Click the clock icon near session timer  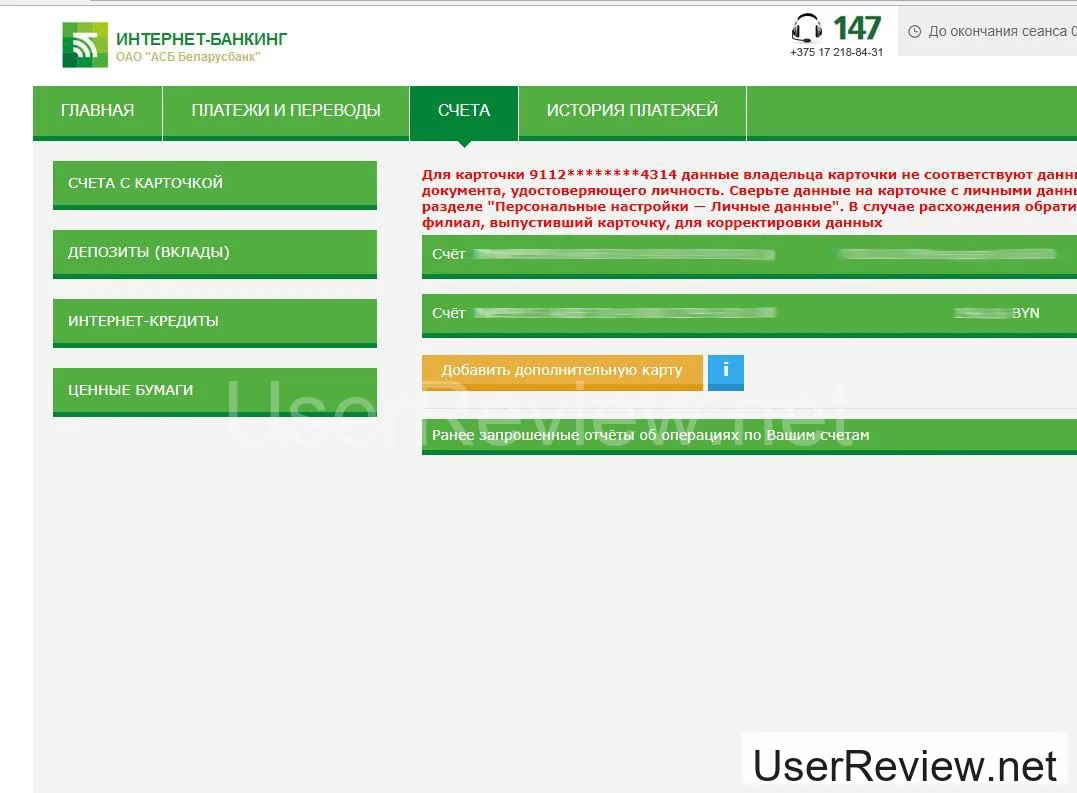pyautogui.click(x=914, y=32)
